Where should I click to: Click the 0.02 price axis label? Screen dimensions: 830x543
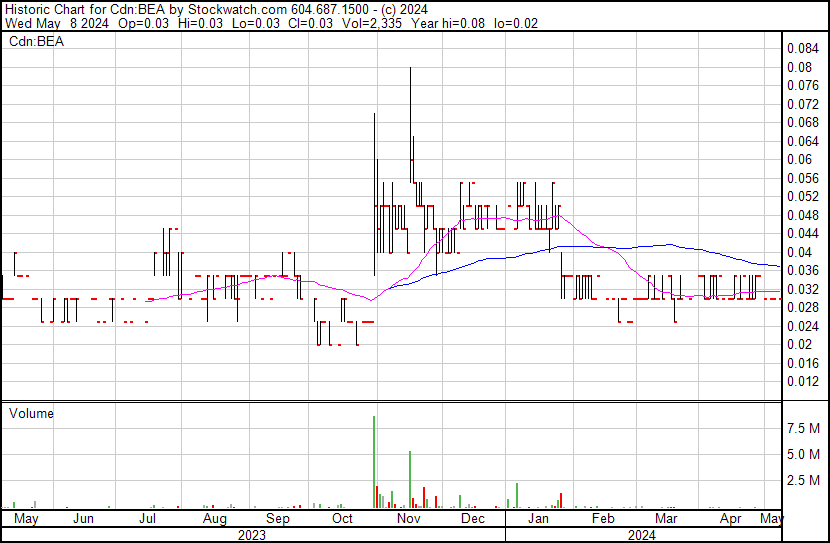[799, 345]
